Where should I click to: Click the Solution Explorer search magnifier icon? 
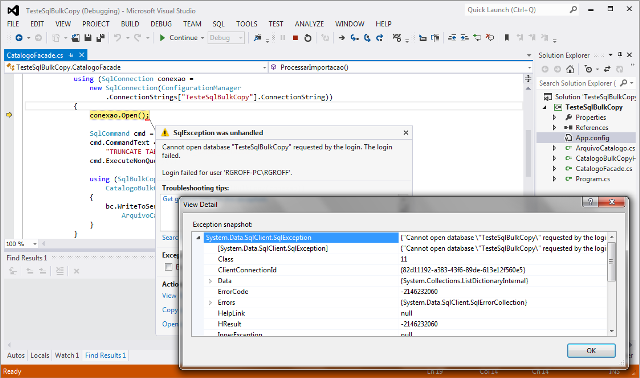(624, 83)
